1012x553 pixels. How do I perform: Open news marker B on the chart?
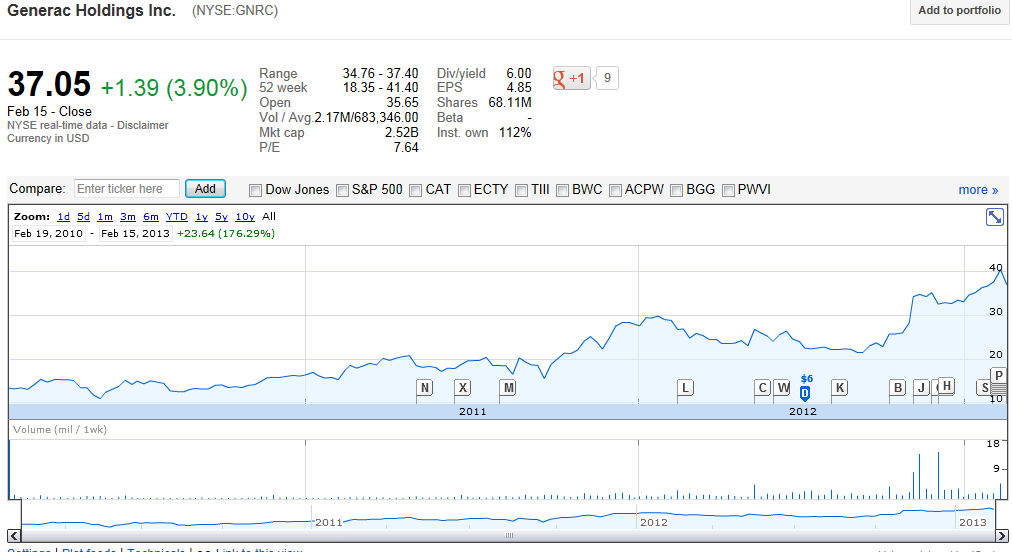point(897,388)
